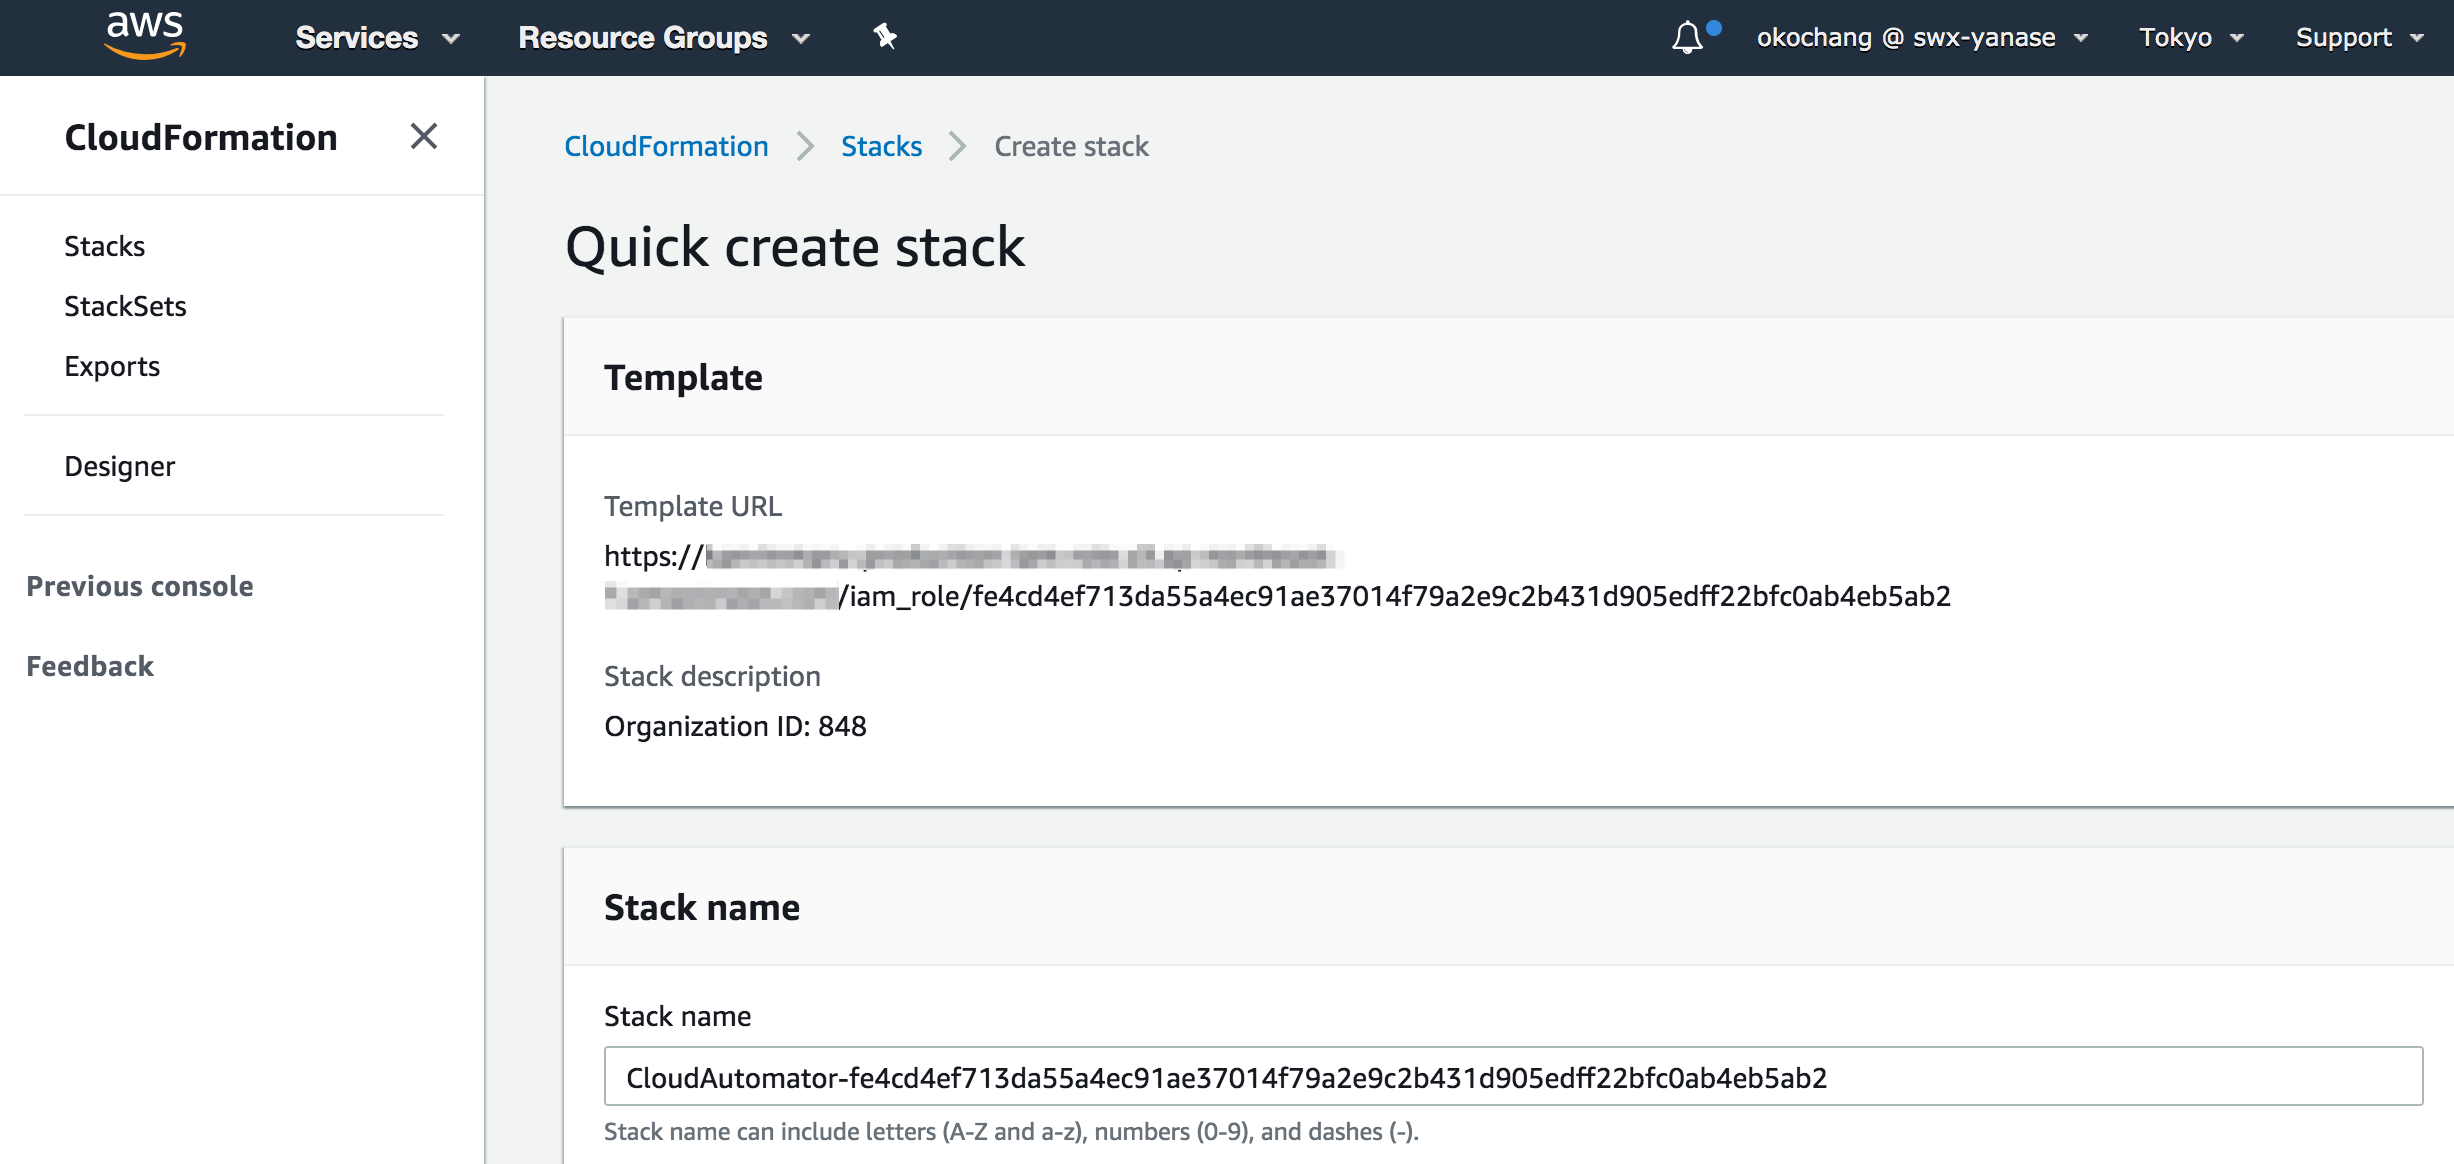This screenshot has width=2454, height=1164.
Task: Click the pushpin shortcut icon
Action: 885,37
